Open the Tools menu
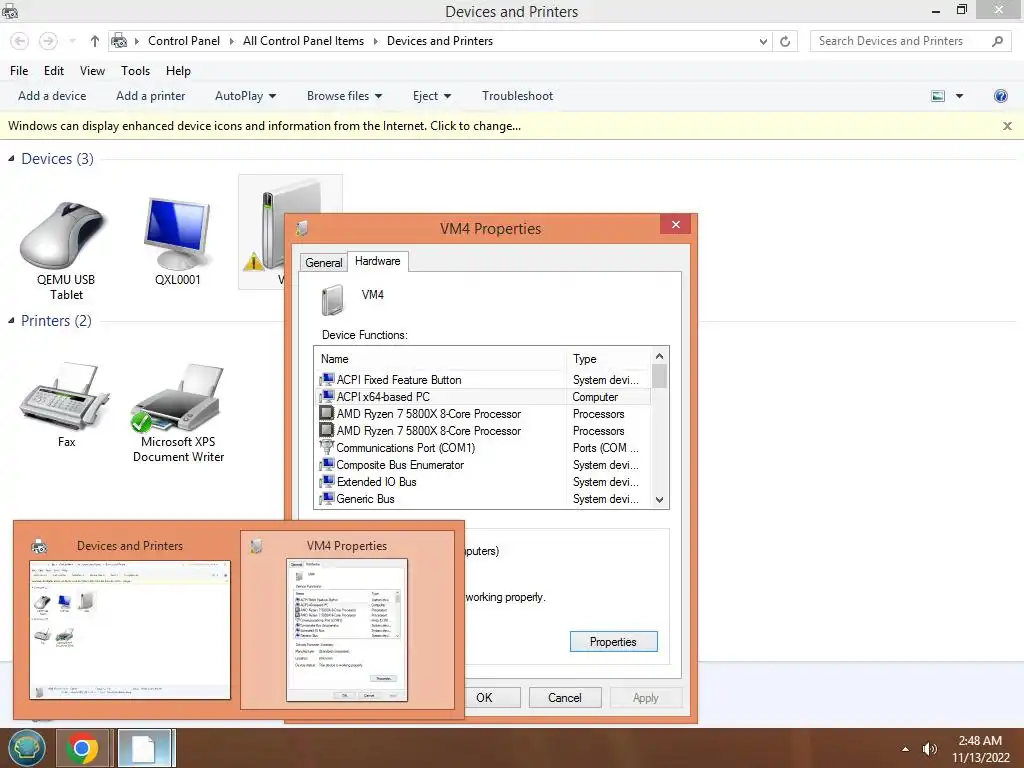 (135, 71)
